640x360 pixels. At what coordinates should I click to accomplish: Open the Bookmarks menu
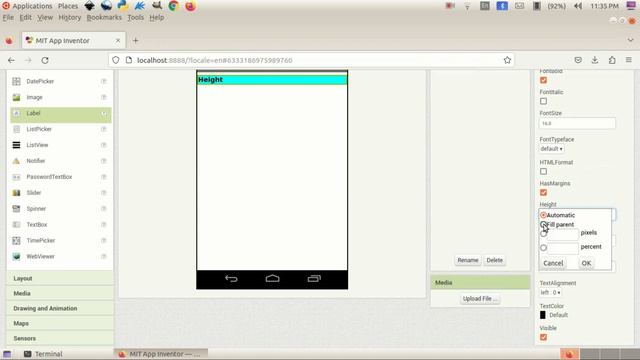(x=104, y=18)
